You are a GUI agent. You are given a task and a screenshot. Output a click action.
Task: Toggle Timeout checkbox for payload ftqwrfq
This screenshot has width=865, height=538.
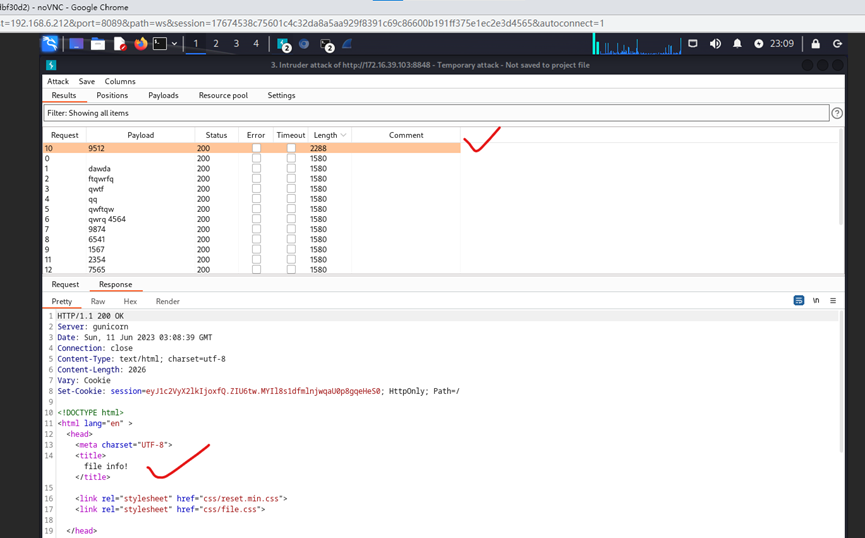point(291,179)
